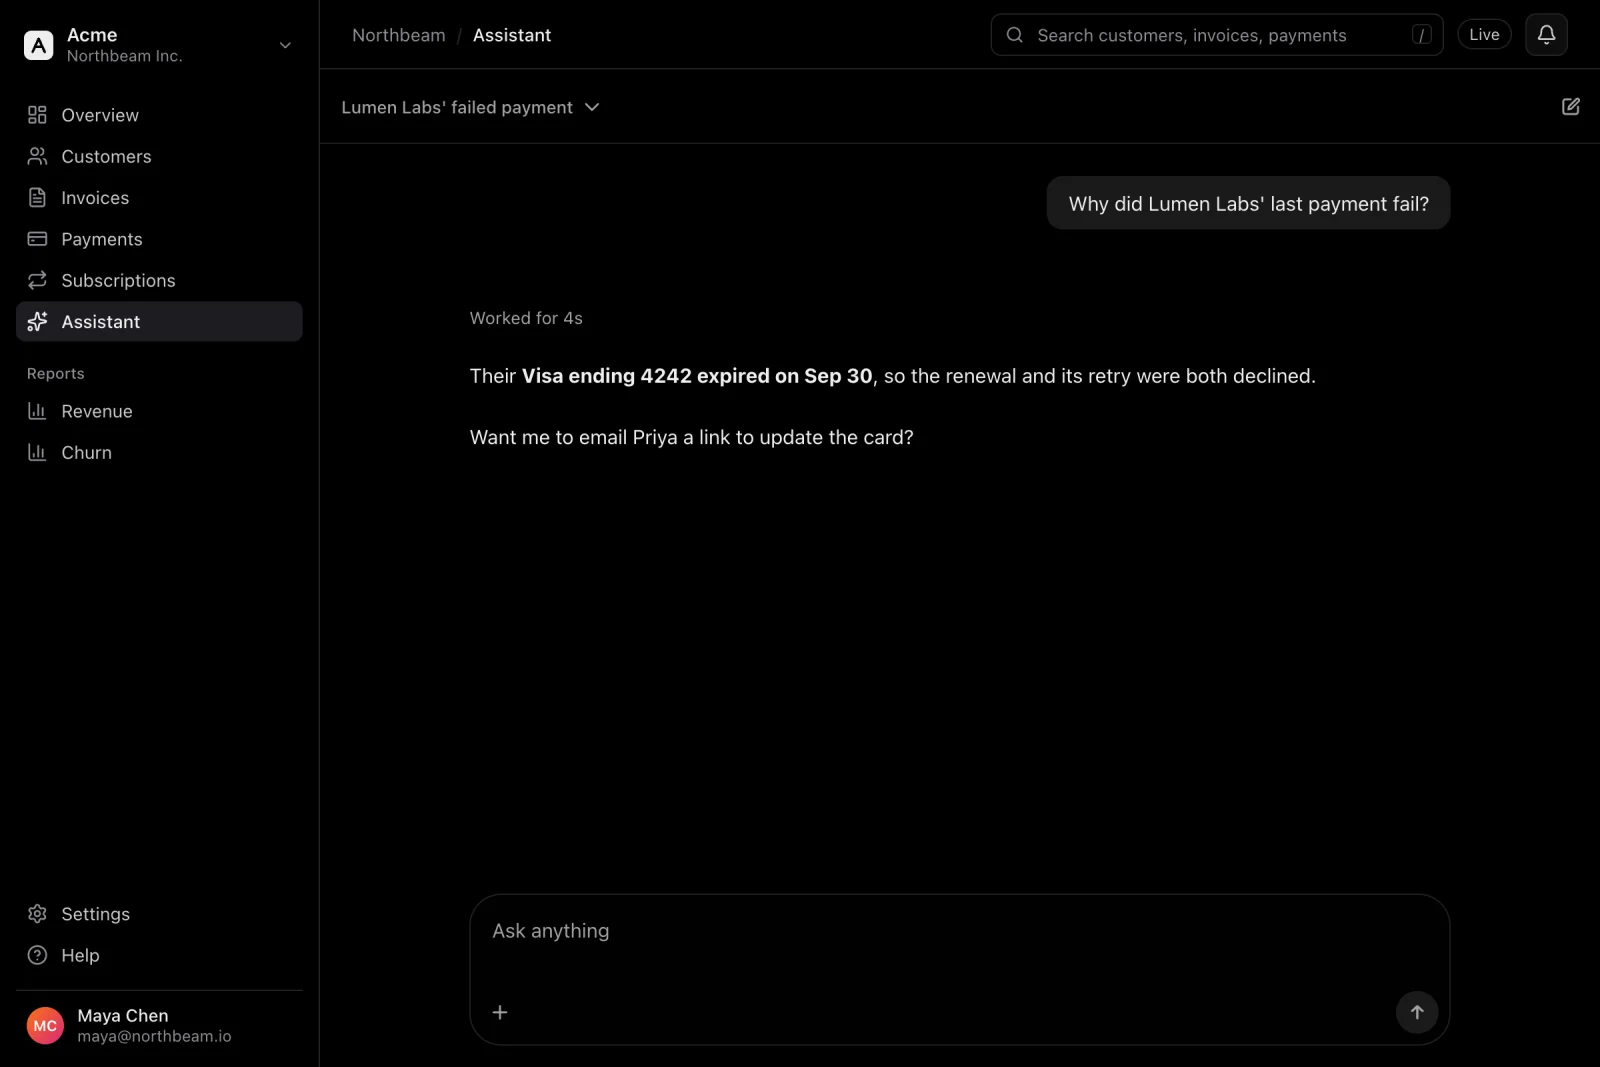1600x1067 pixels.
Task: Click the Customers people icon
Action: pos(37,156)
